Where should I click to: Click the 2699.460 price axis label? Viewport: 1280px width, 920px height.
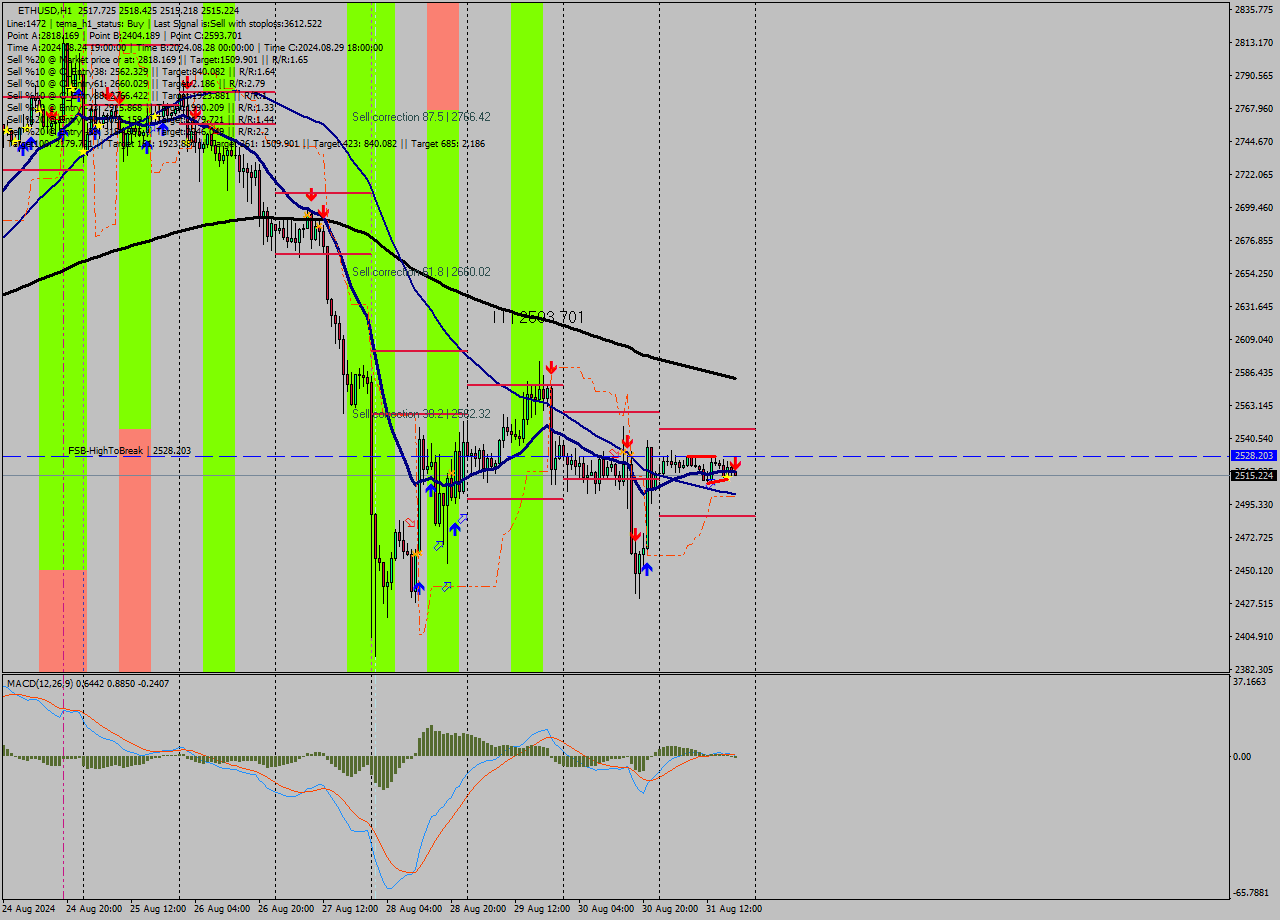(1253, 208)
